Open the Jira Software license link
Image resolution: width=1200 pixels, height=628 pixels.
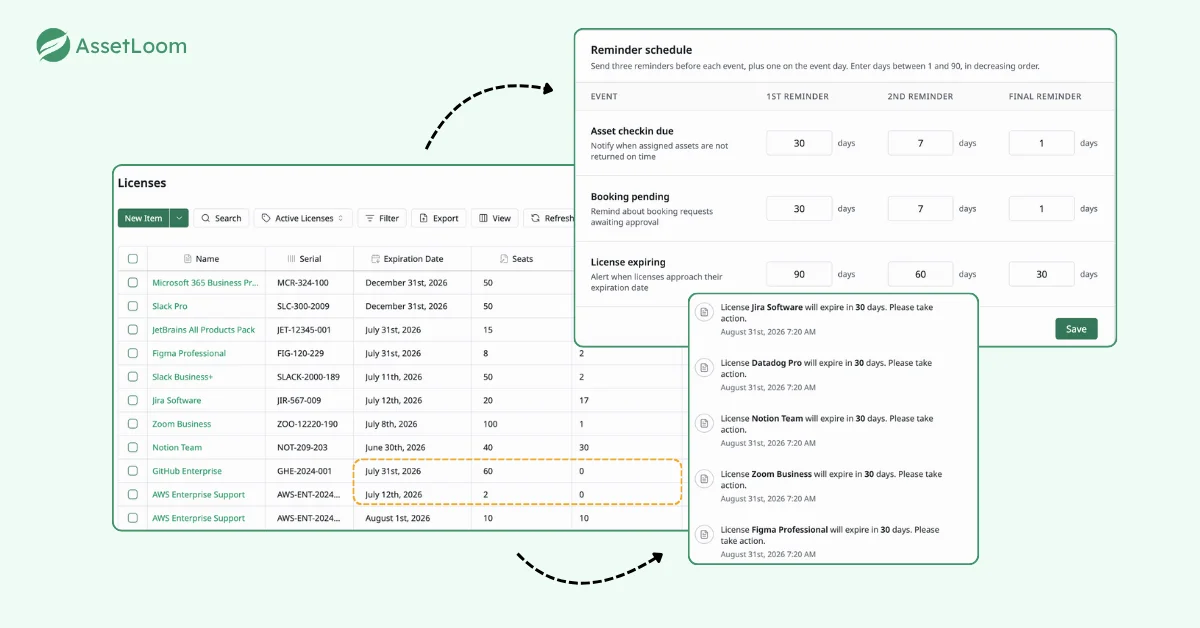[x=177, y=400]
